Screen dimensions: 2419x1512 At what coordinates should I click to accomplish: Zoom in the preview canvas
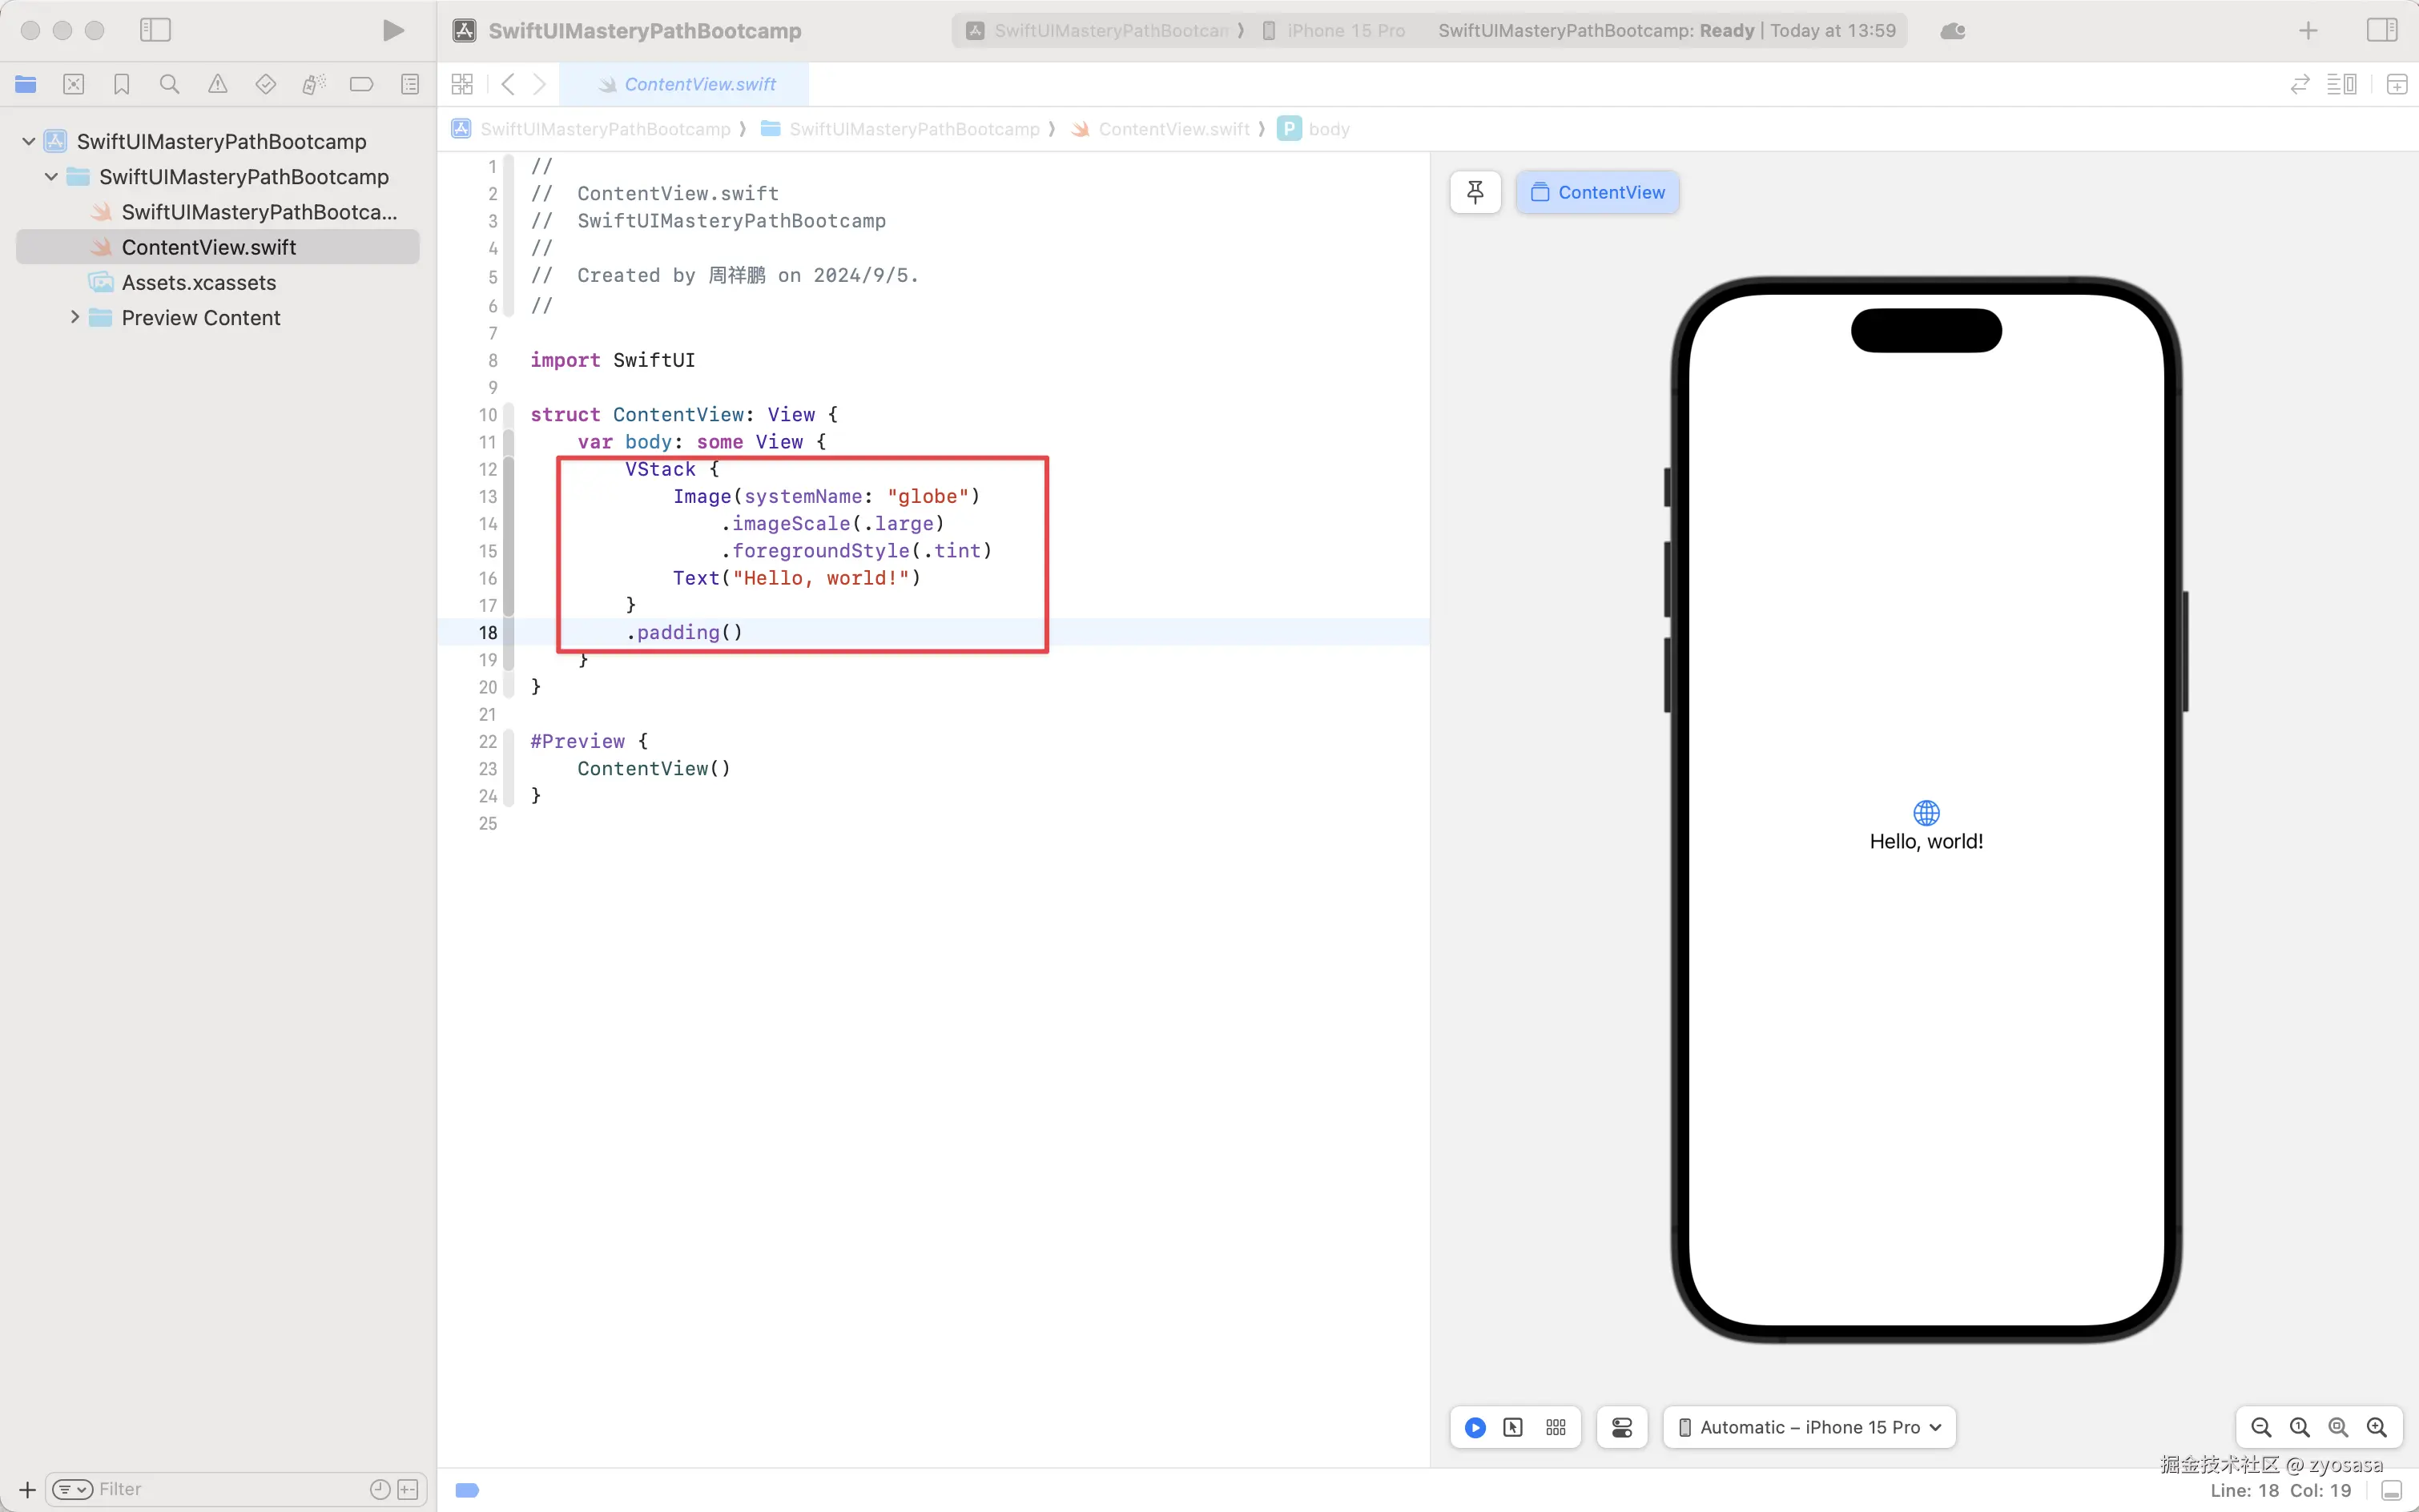2376,1427
